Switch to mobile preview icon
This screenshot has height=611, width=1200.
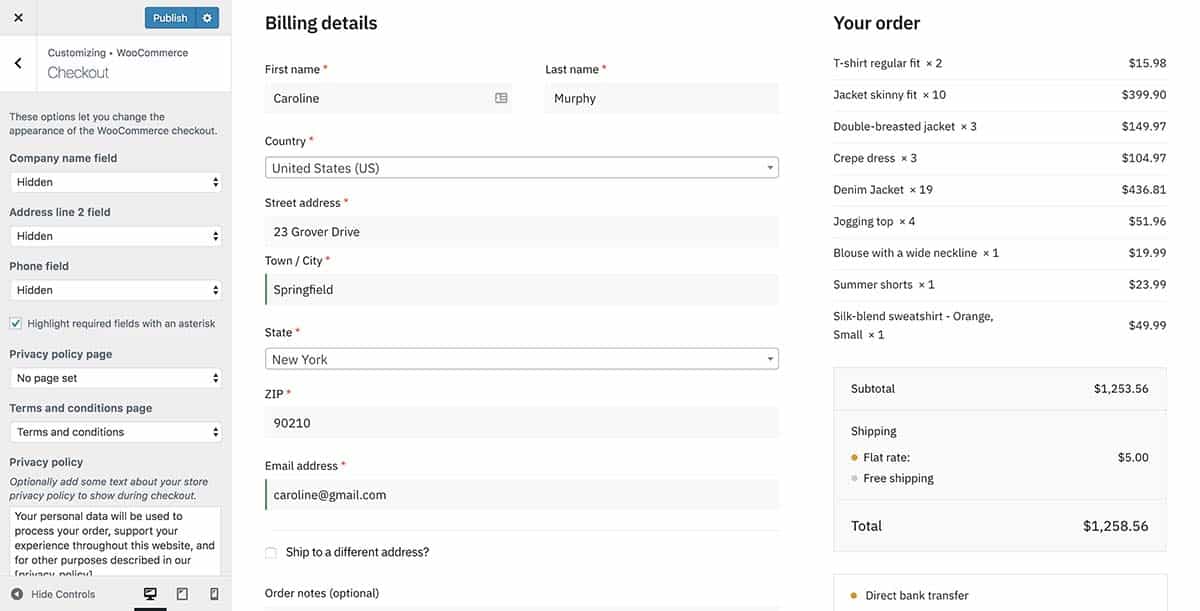[214, 594]
